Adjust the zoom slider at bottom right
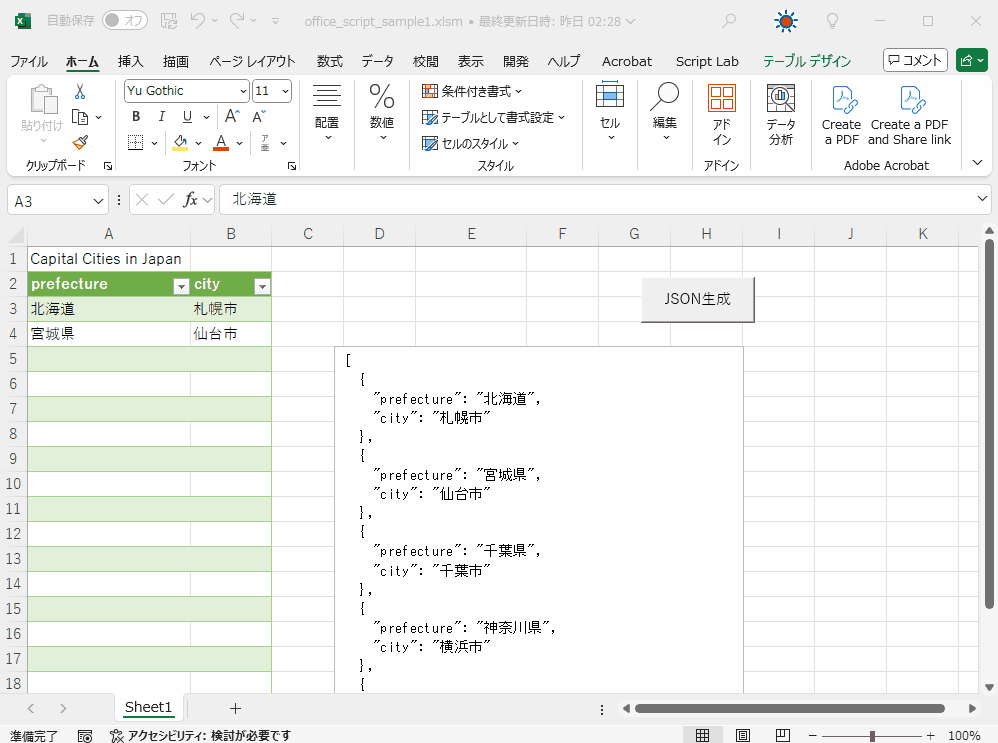Image resolution: width=998 pixels, height=743 pixels. pos(873,734)
